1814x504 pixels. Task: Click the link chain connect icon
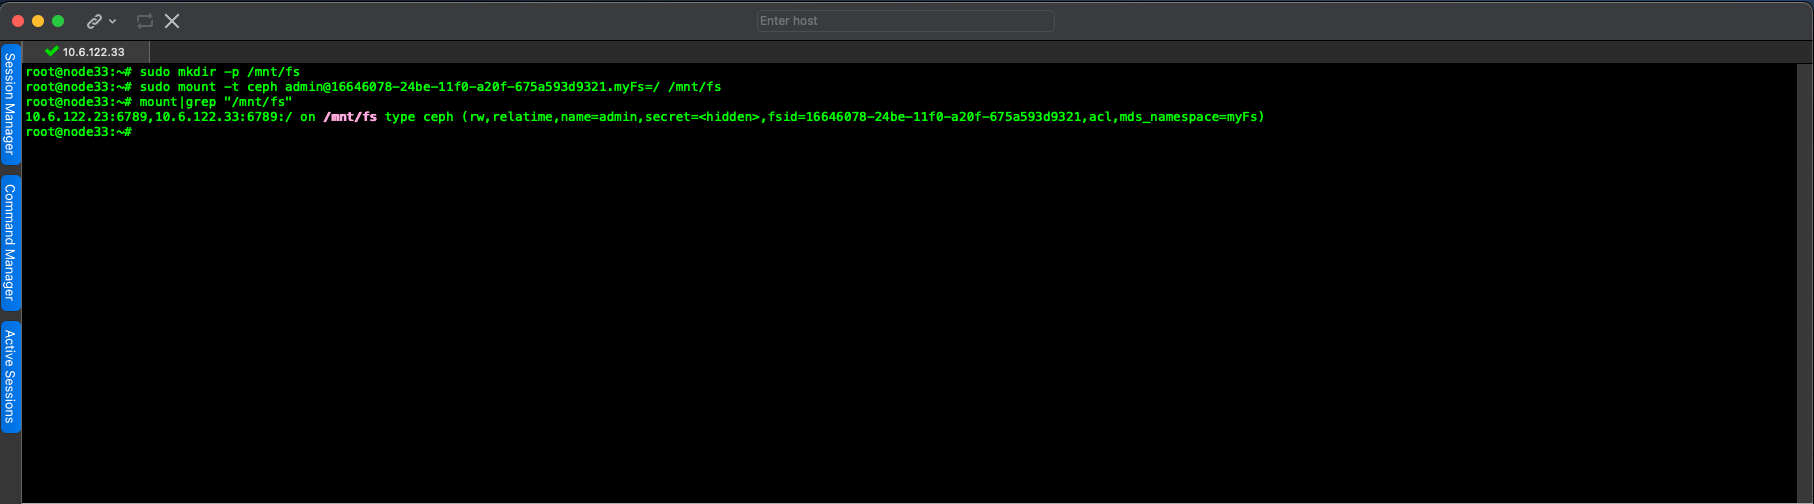click(94, 21)
